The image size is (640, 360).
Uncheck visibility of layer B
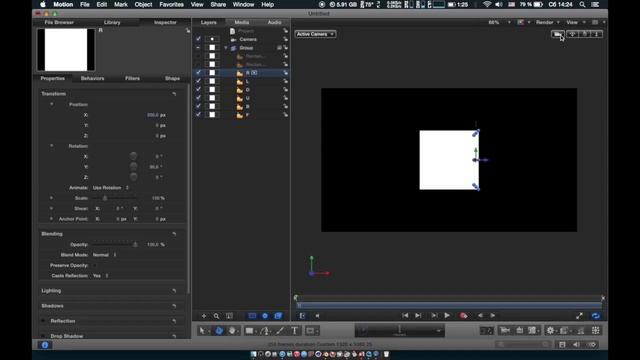(x=198, y=106)
